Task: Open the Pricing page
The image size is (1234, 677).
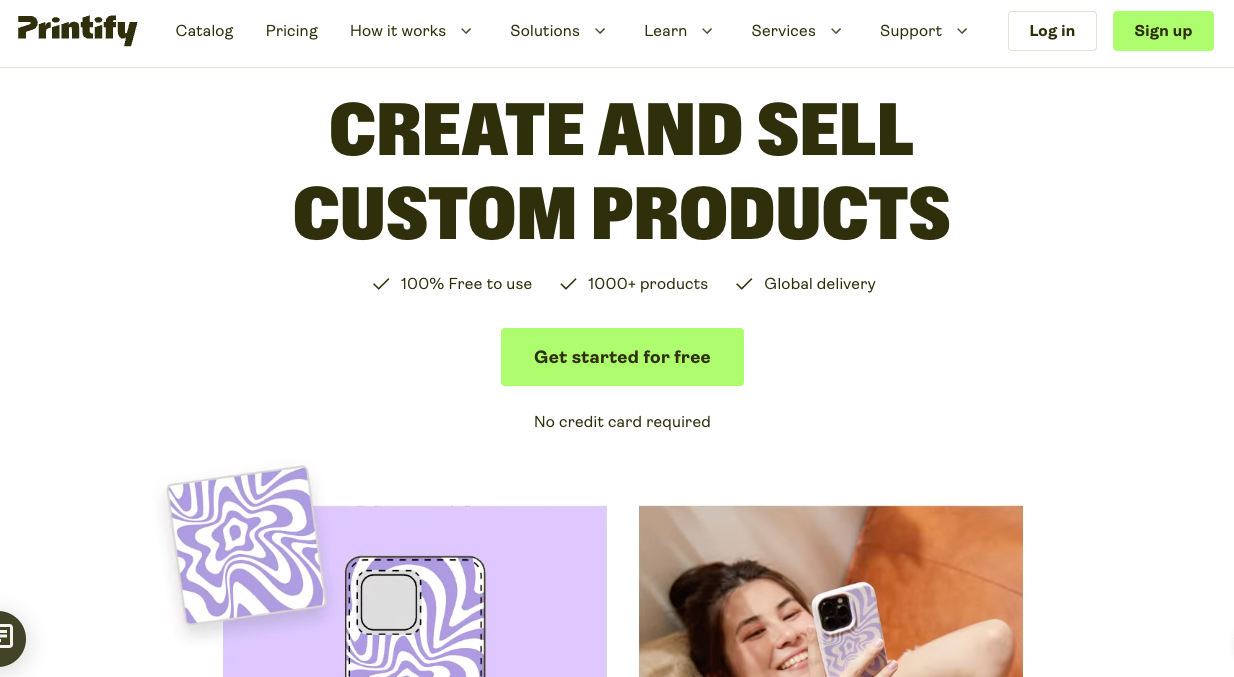Action: tap(292, 31)
